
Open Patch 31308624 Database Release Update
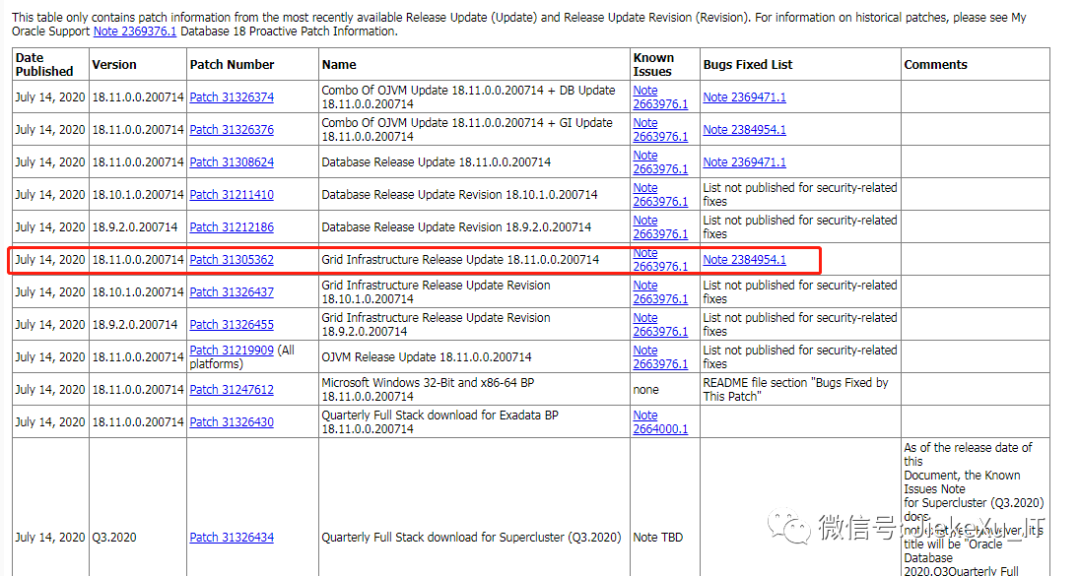pos(231,162)
